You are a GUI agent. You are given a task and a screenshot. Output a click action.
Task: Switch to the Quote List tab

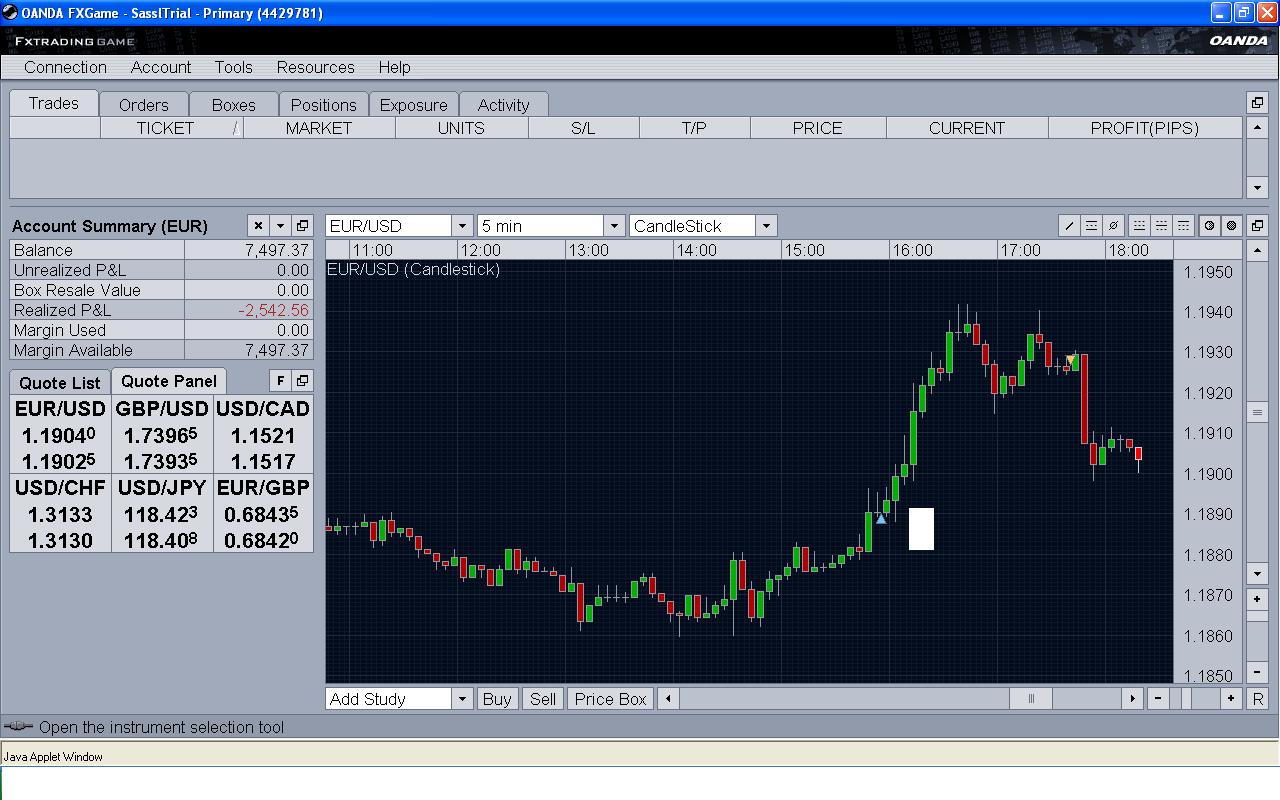click(60, 383)
